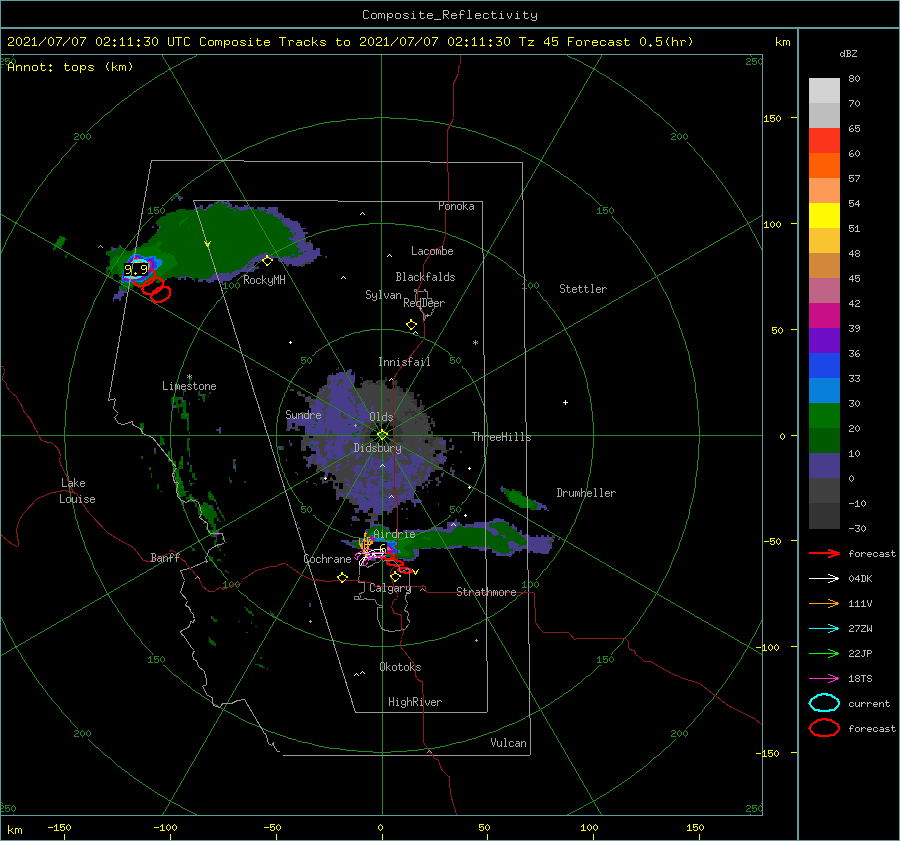Click the Ponoka label
Viewport: 900px width, 841px height.
click(x=456, y=206)
